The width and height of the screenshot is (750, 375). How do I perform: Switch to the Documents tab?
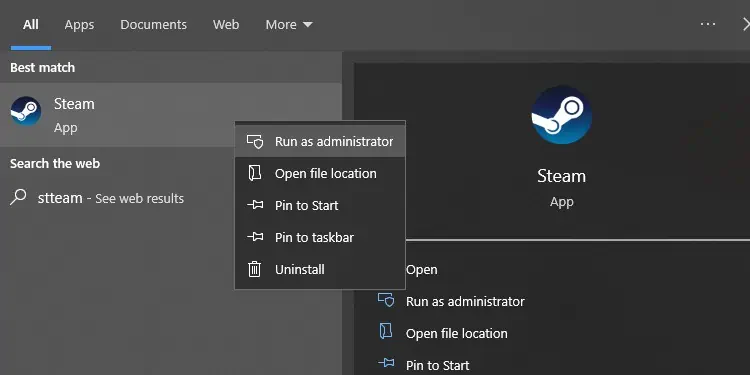(x=153, y=24)
